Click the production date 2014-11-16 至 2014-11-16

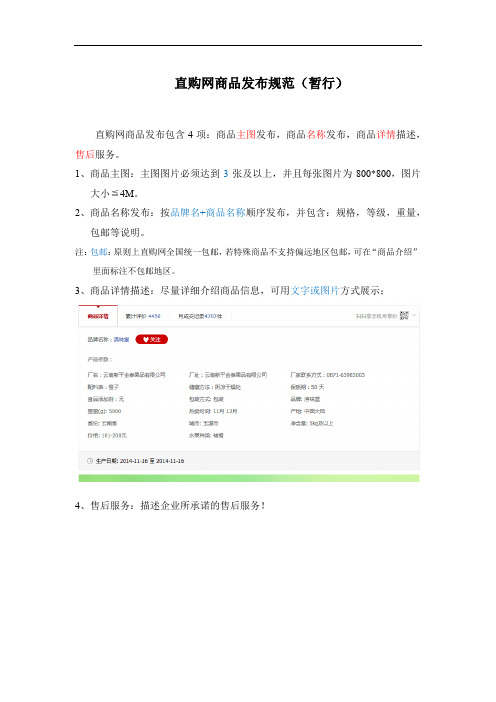[152, 461]
